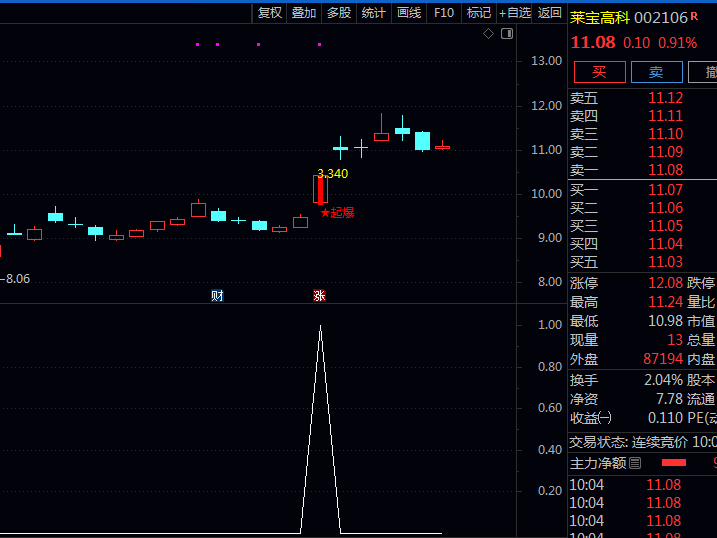Click the 净资 value 7.78
Viewport: 717px width, 538px height.
tap(669, 399)
